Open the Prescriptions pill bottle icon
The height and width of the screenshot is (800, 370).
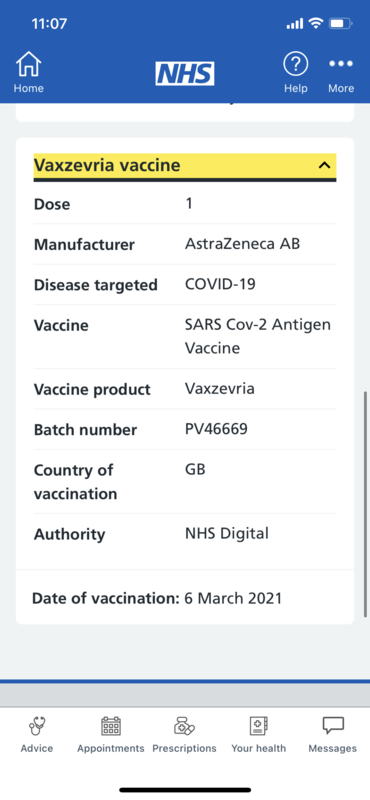point(184,726)
